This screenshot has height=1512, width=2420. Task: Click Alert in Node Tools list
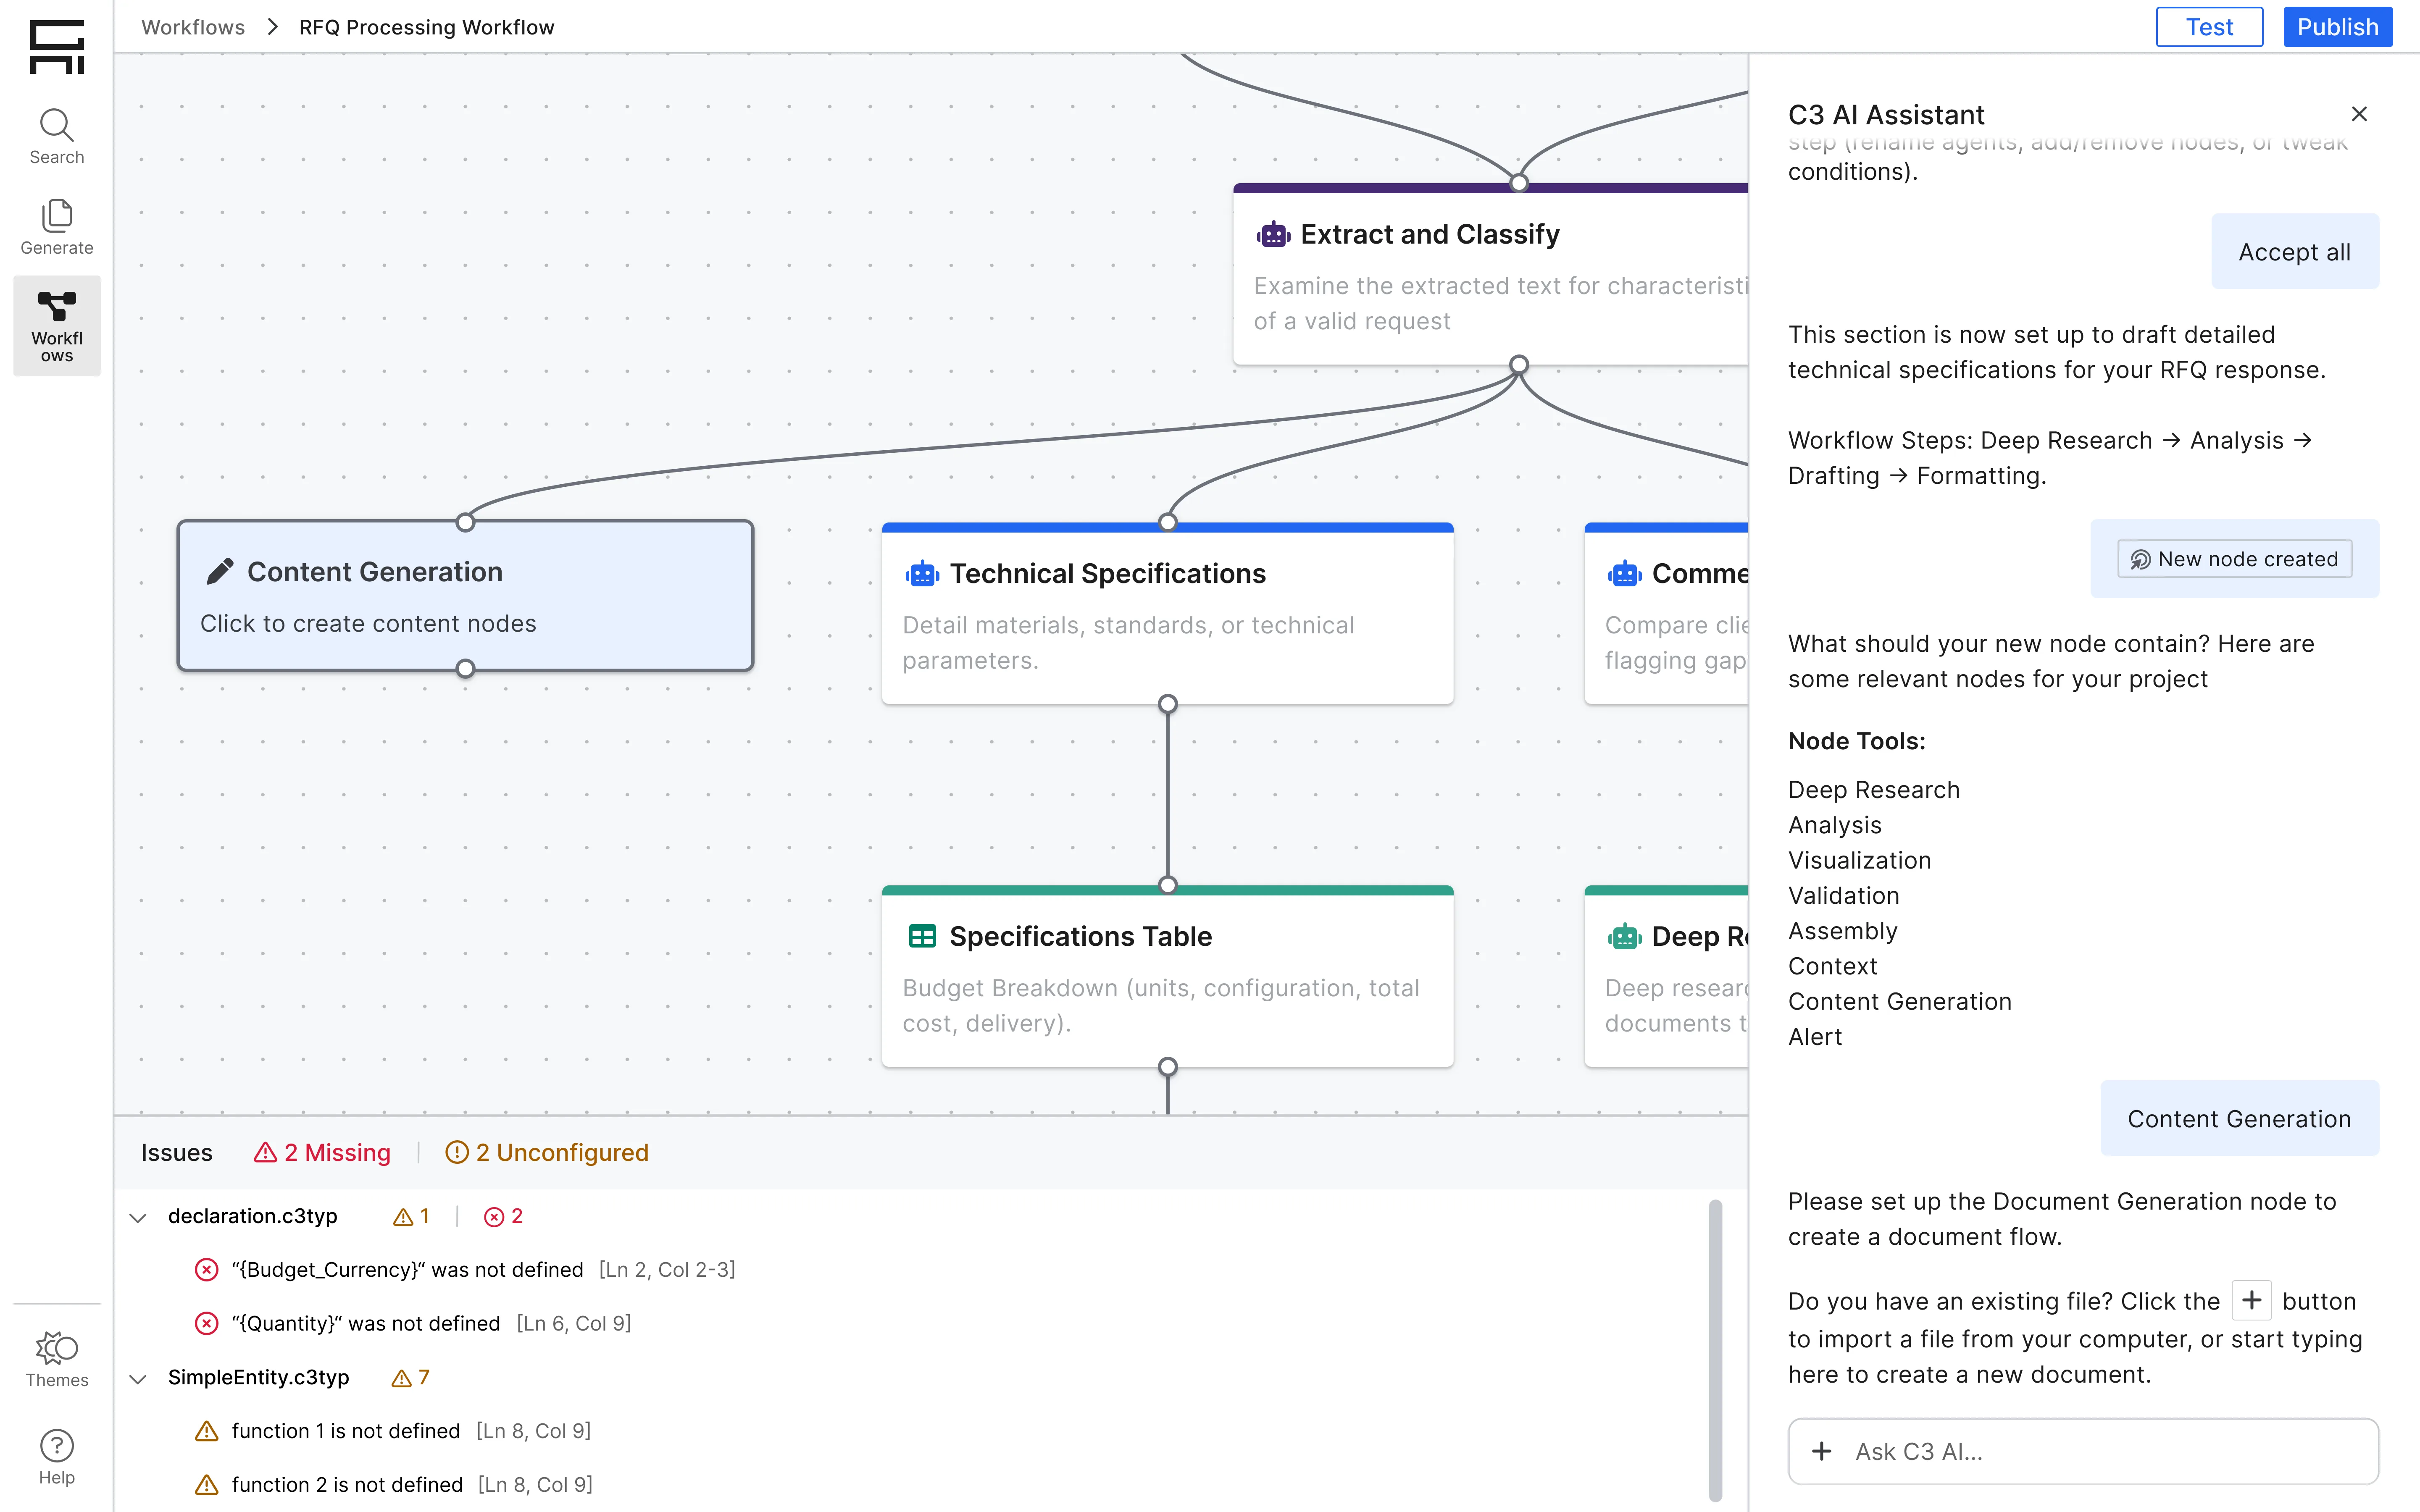[x=1814, y=1036]
